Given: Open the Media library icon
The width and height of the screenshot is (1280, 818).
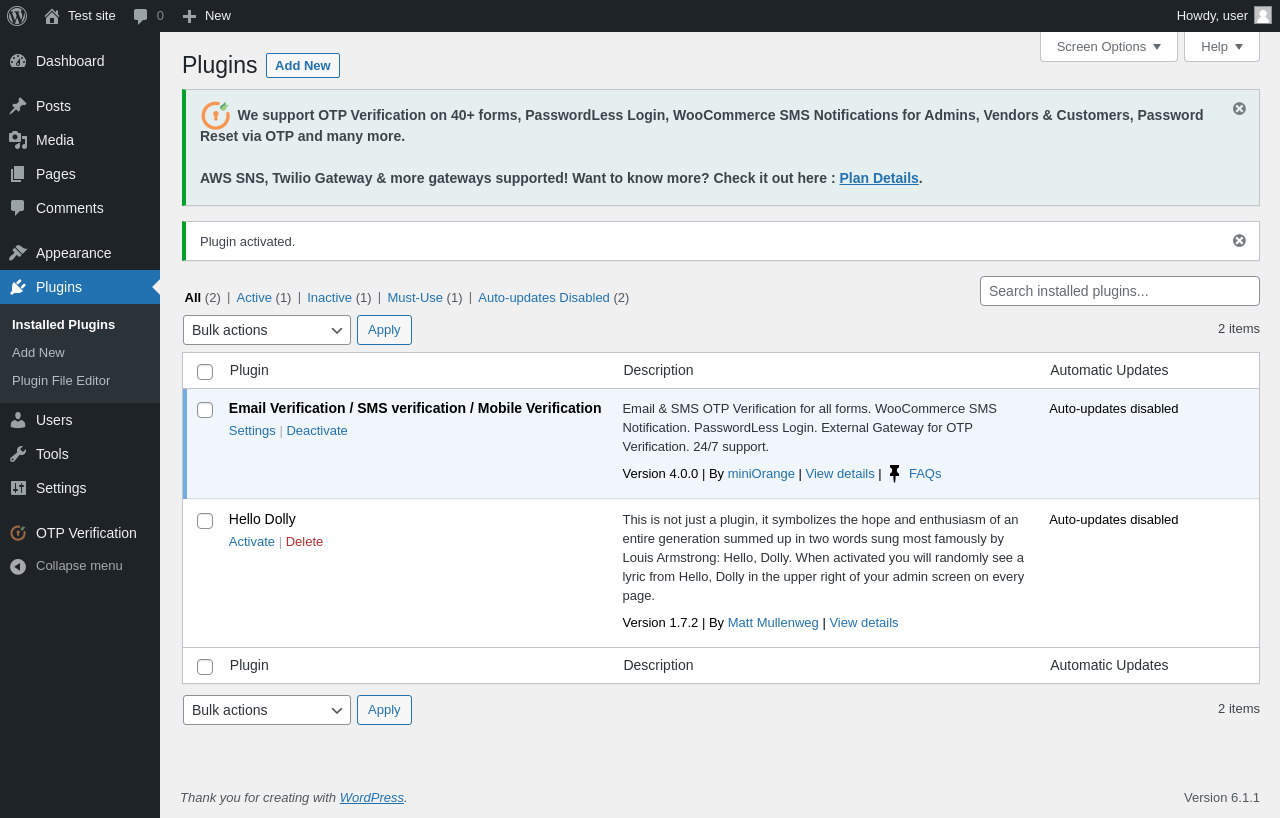Looking at the screenshot, I should pos(18,140).
